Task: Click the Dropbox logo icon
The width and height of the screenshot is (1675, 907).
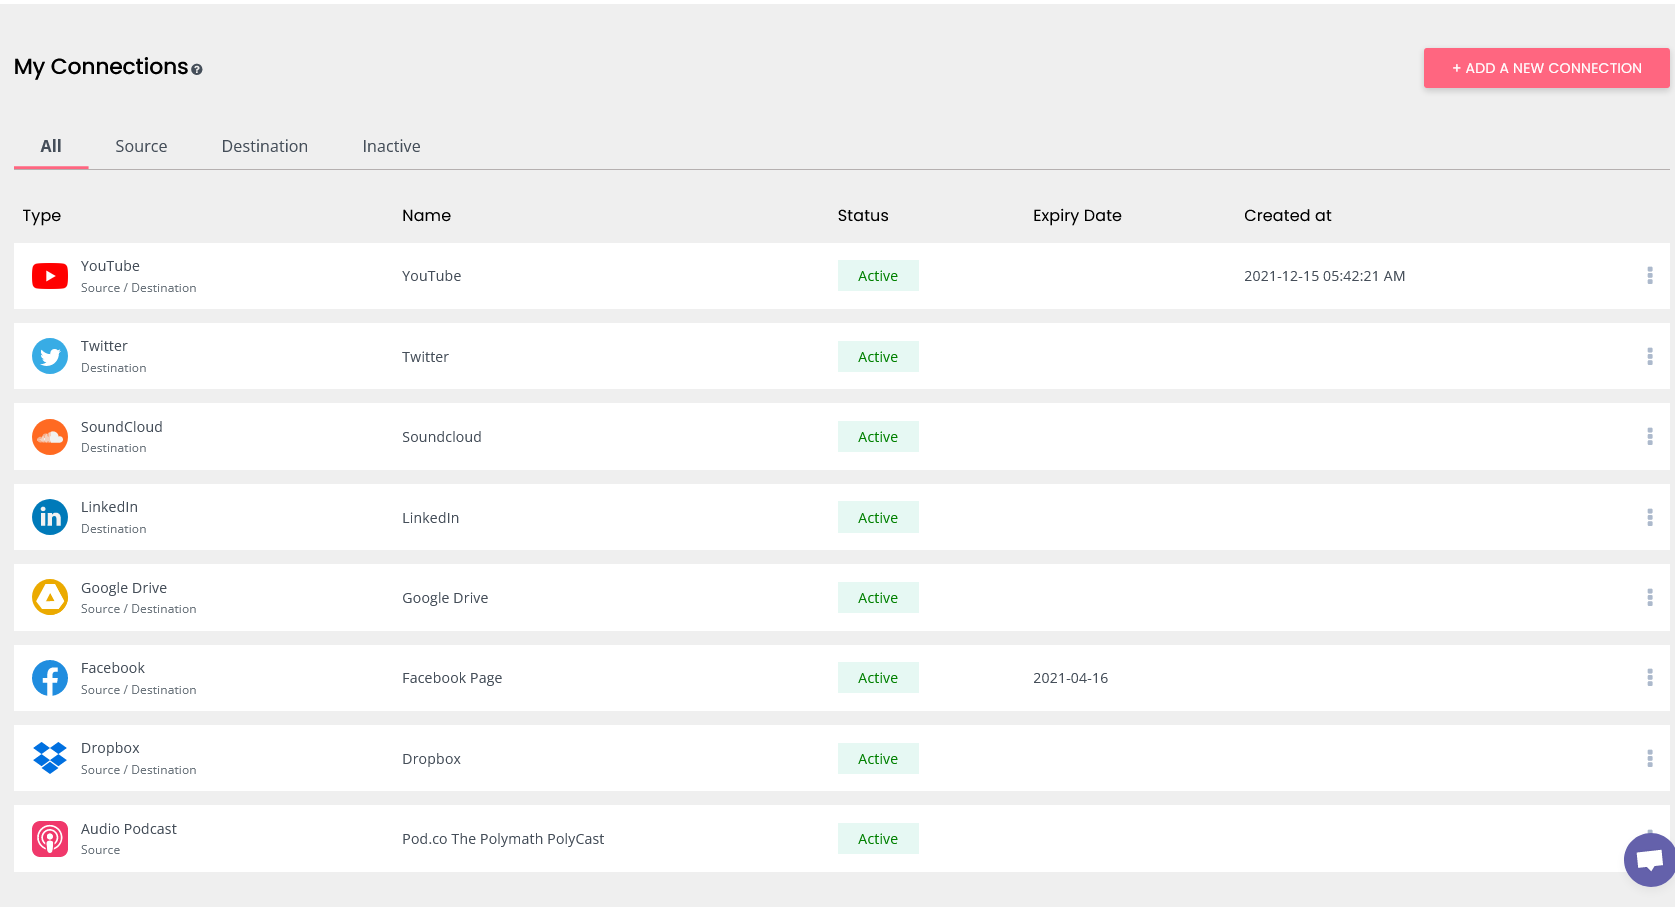Action: pos(50,758)
